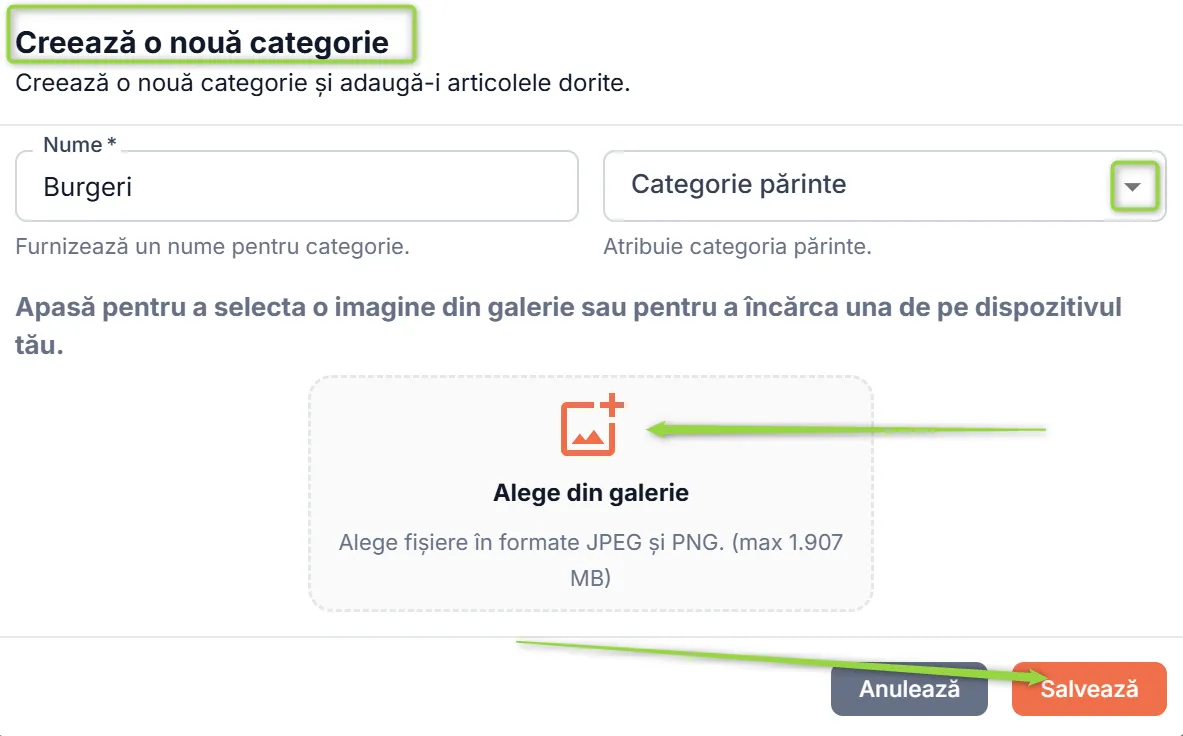Click the plus sign on the image icon
Screen dimensions: 1183x736
pos(613,404)
